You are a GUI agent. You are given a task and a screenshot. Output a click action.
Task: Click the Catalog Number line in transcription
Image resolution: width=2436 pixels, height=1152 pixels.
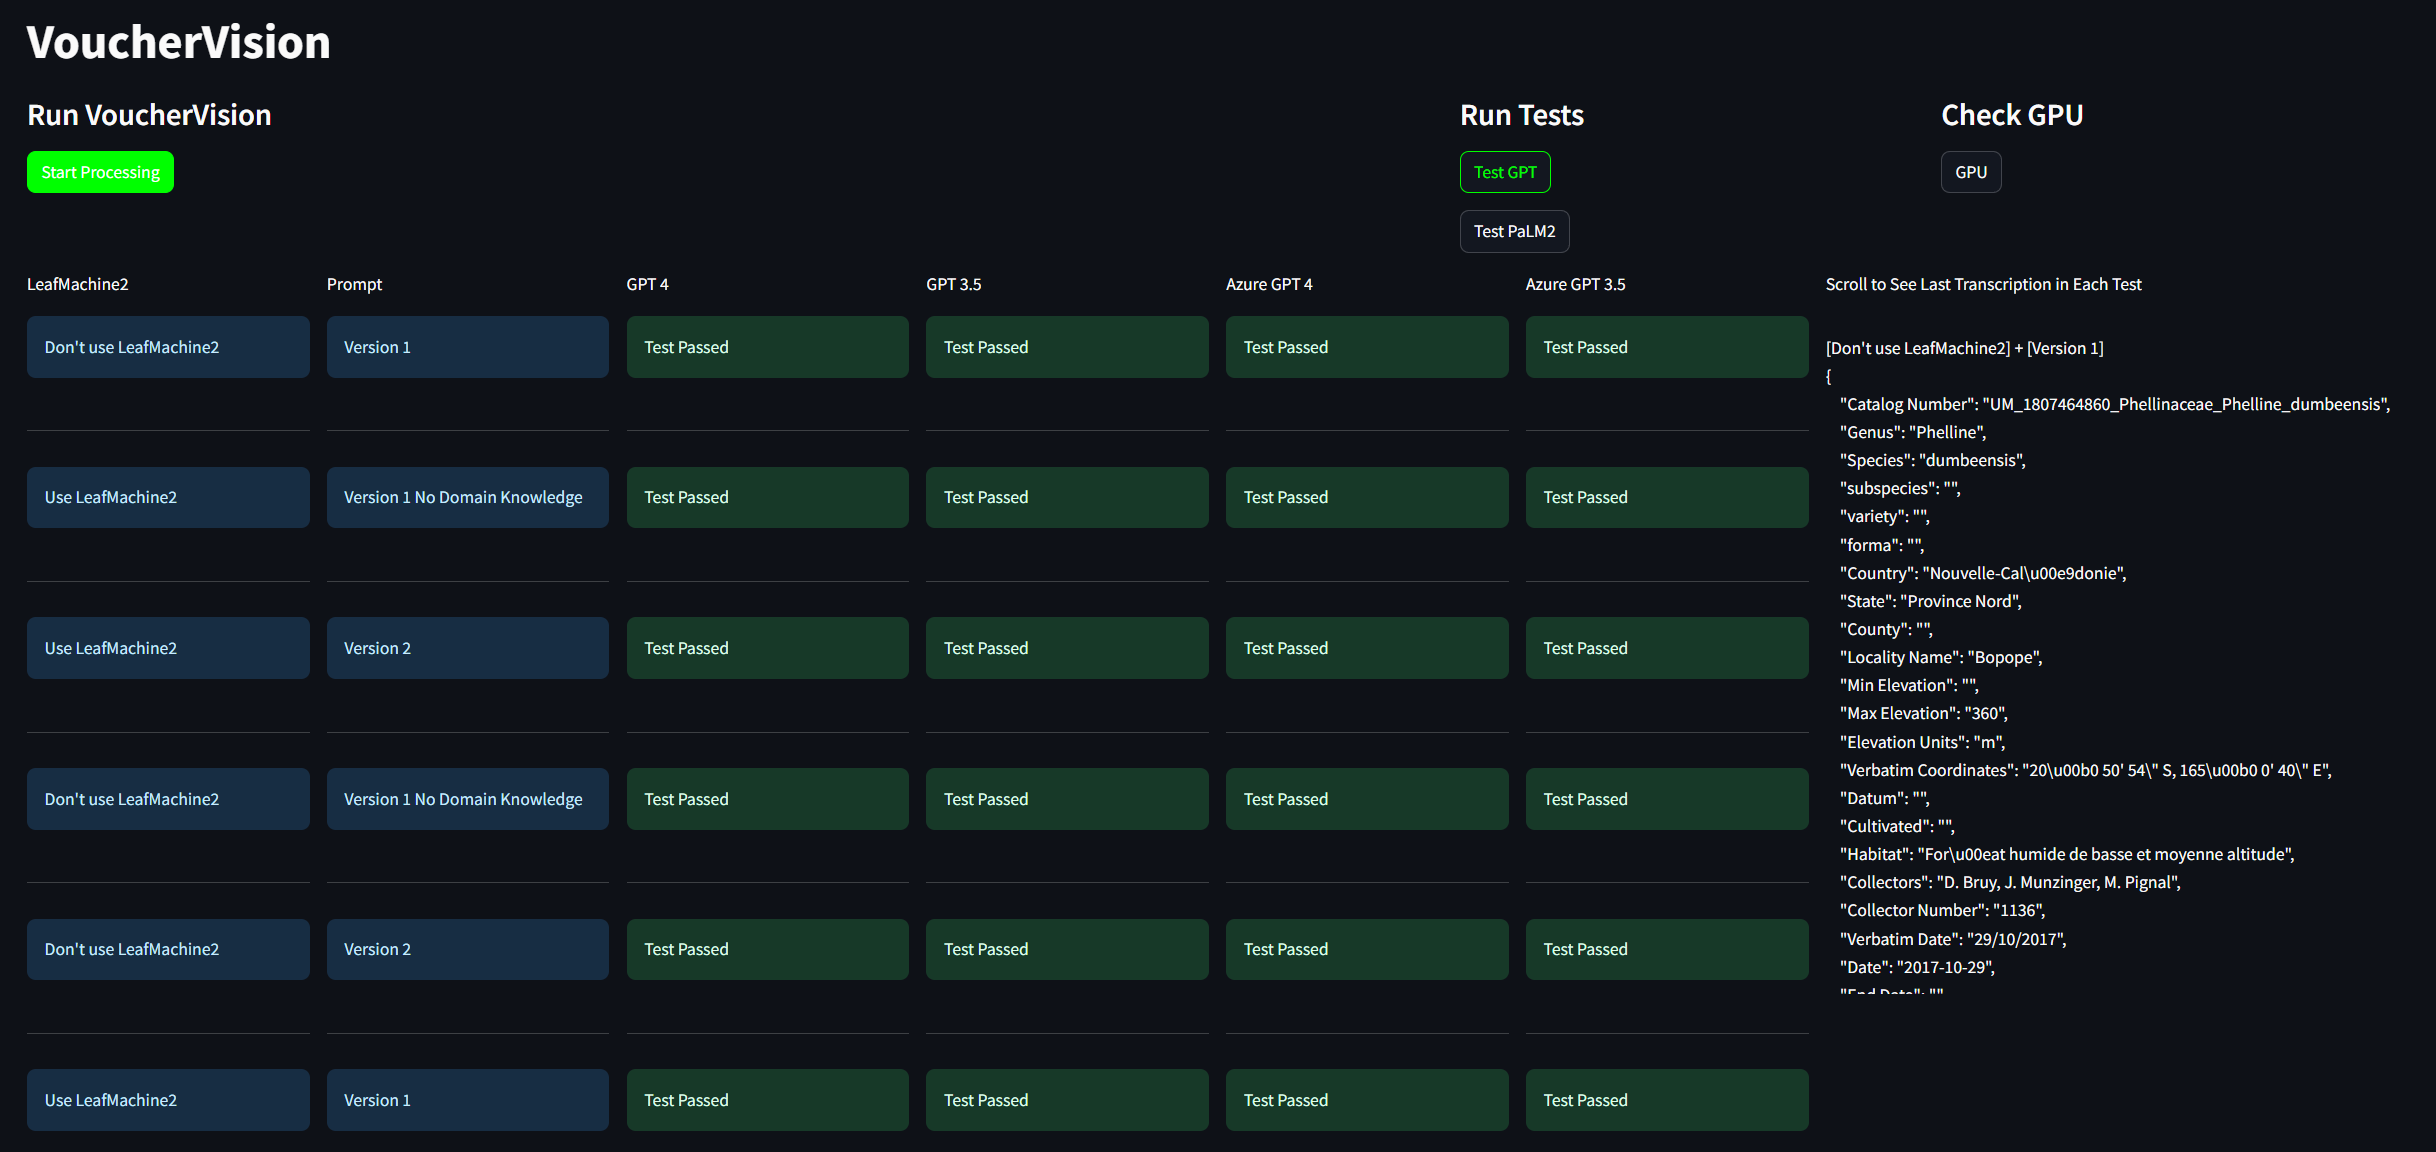(2114, 404)
